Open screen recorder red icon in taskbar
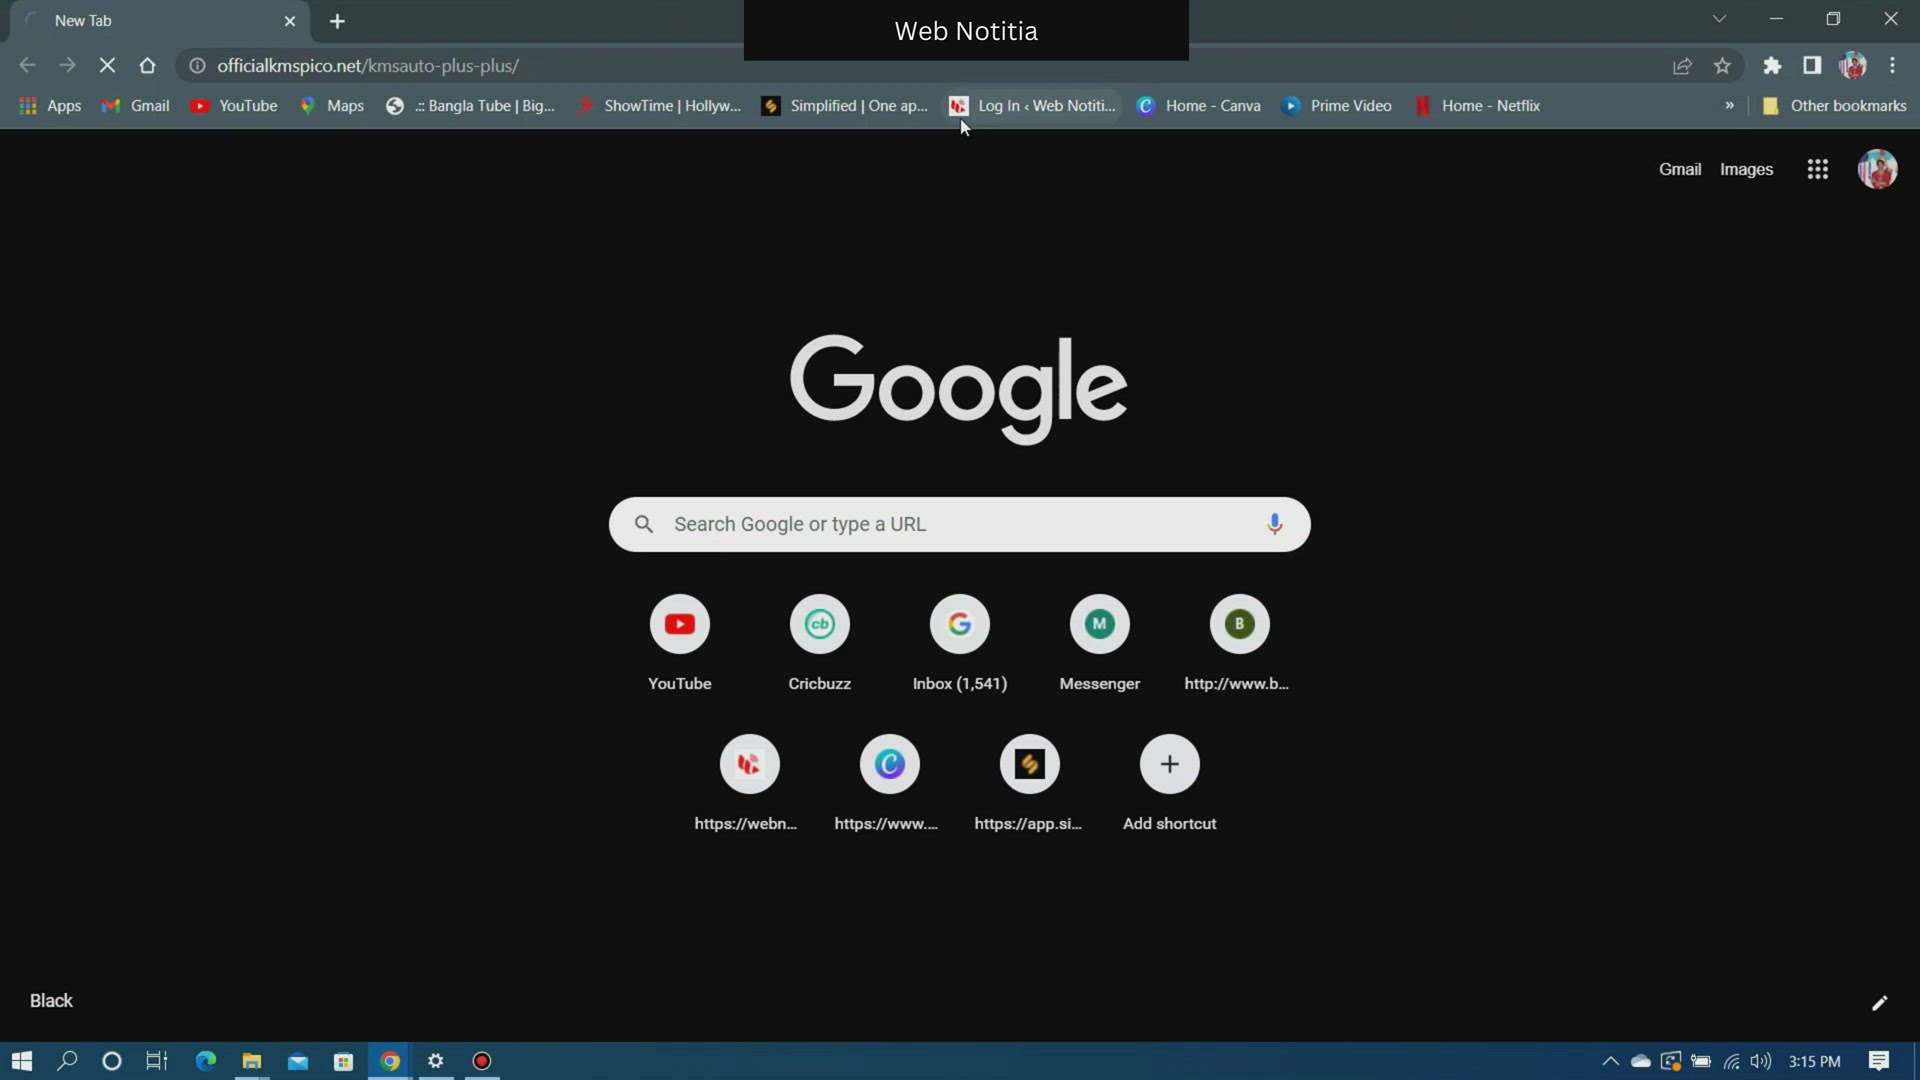 click(482, 1061)
